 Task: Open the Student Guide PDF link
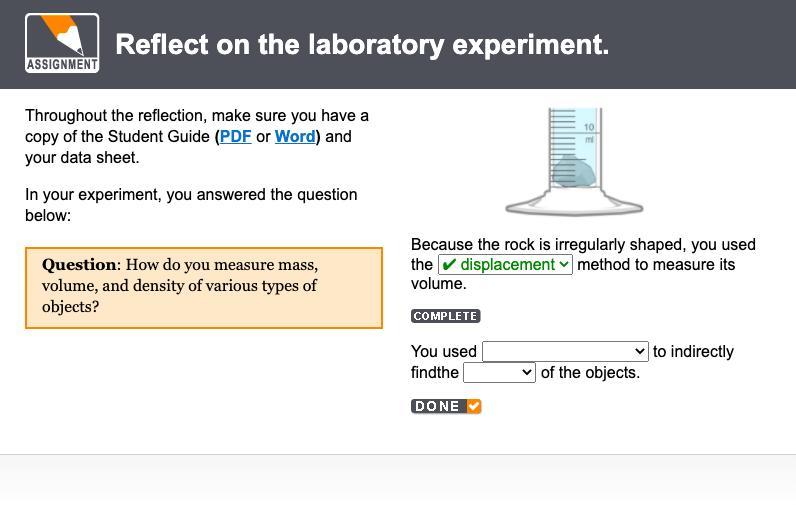(235, 137)
